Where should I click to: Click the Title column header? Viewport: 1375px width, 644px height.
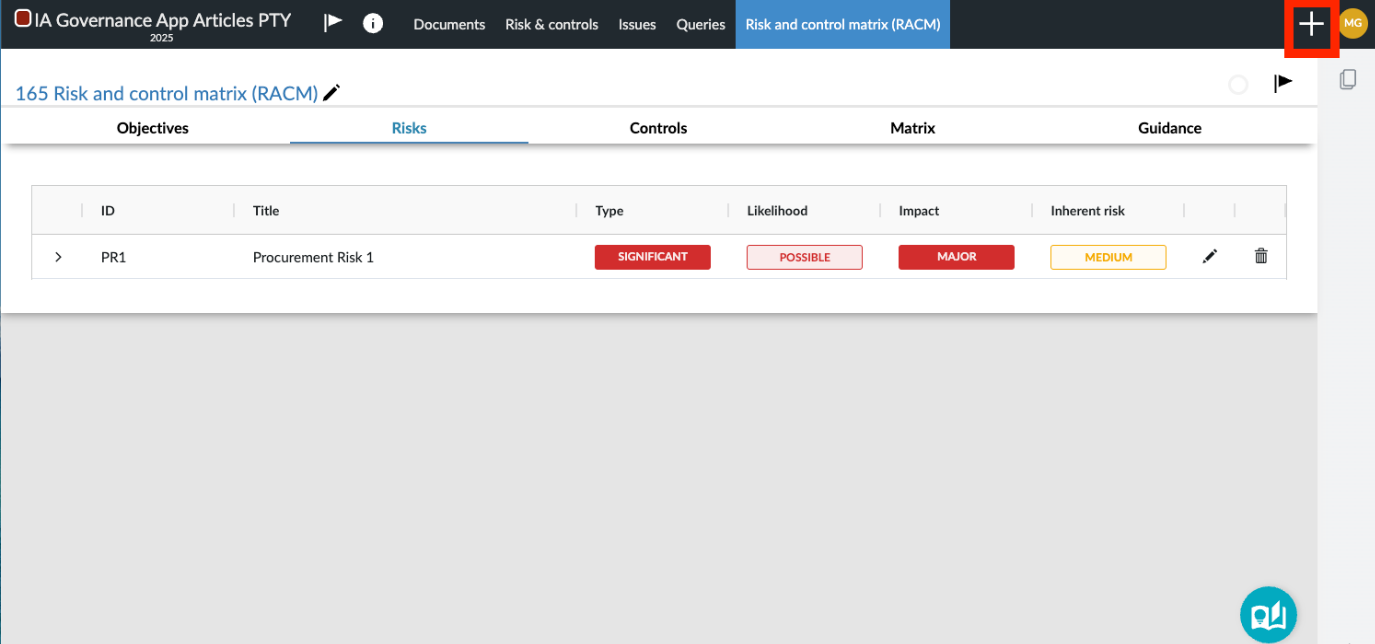click(266, 211)
